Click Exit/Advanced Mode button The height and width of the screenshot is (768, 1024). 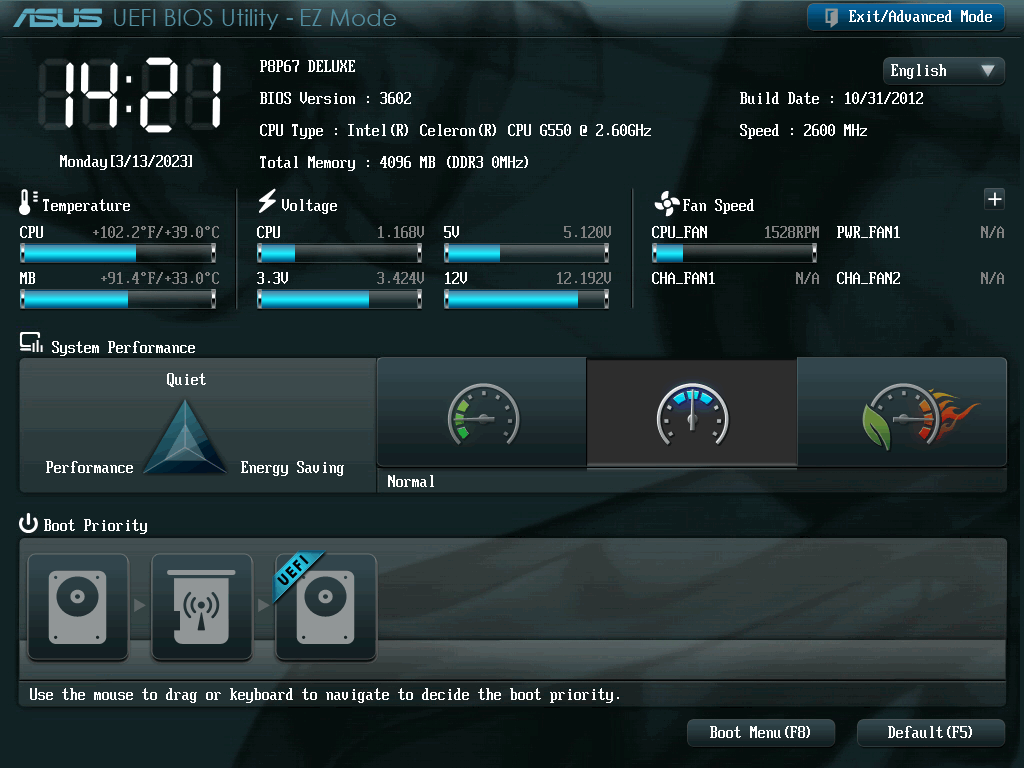(x=906, y=17)
